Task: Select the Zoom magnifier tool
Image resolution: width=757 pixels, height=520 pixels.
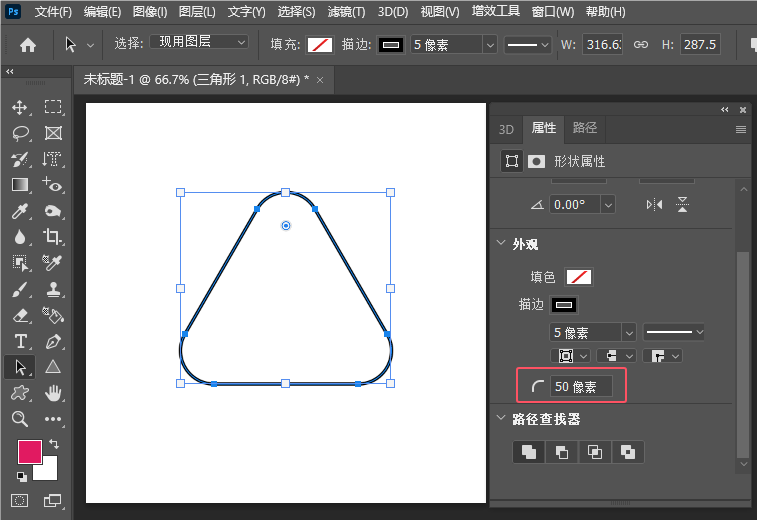Action: pos(20,419)
